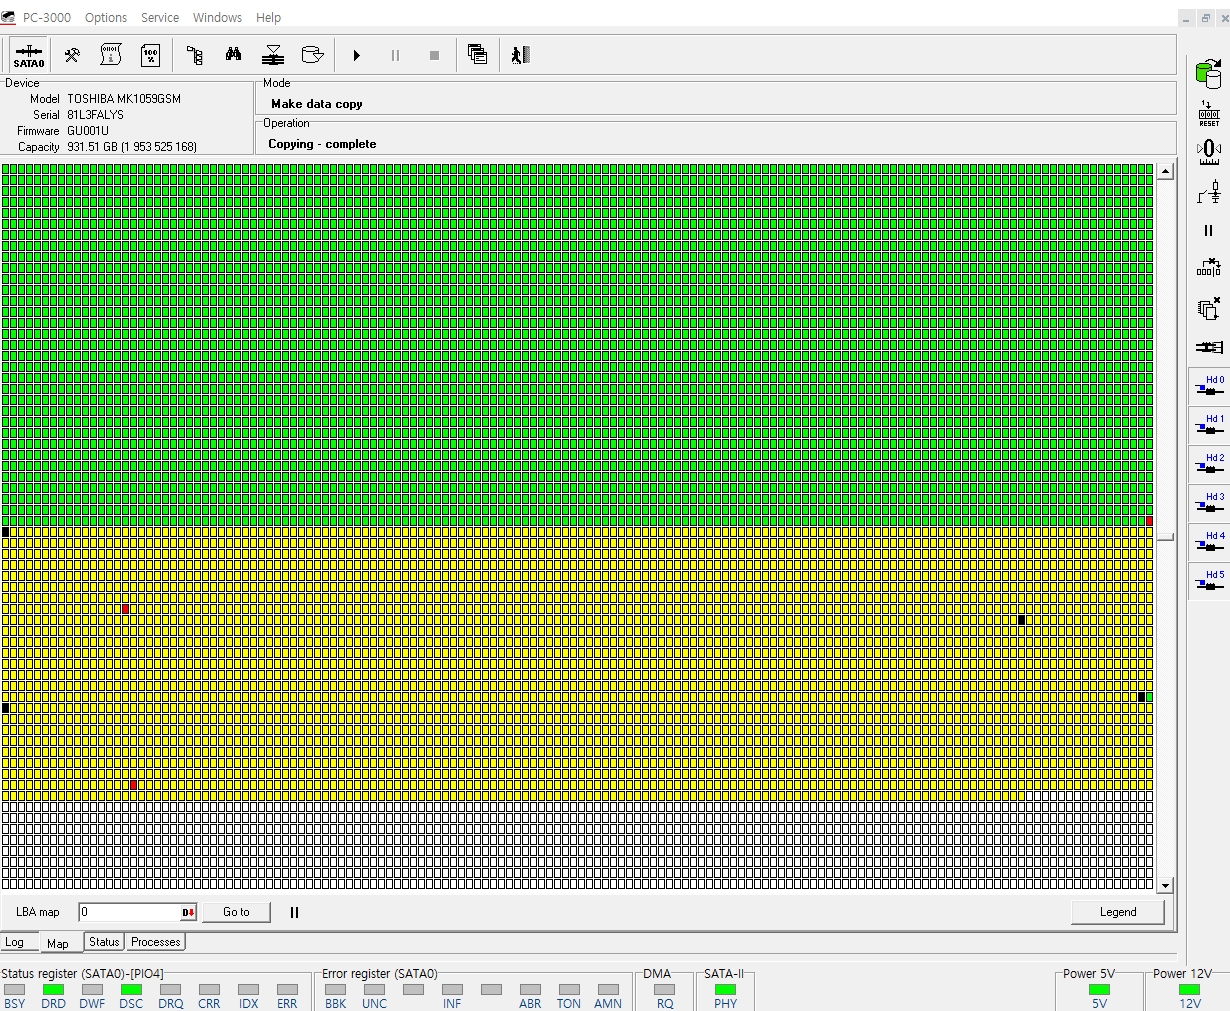Click the copy pages with X icon
The width and height of the screenshot is (1230, 1011).
[x=1209, y=308]
